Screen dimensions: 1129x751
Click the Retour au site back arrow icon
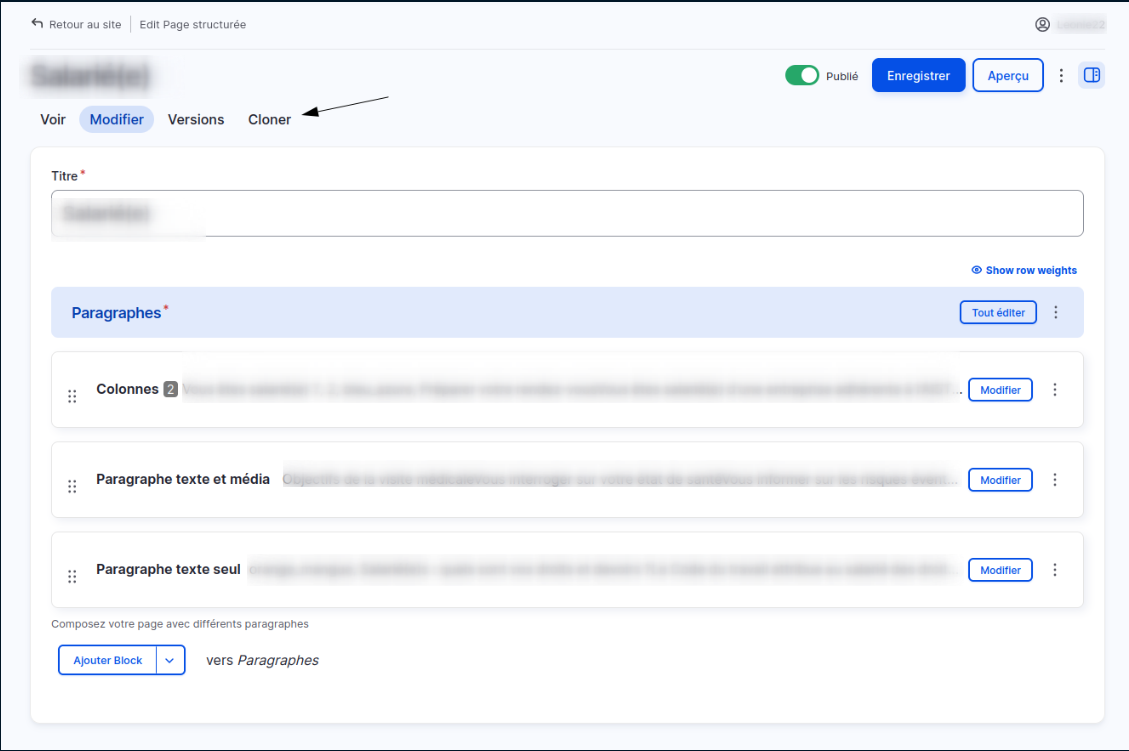37,24
